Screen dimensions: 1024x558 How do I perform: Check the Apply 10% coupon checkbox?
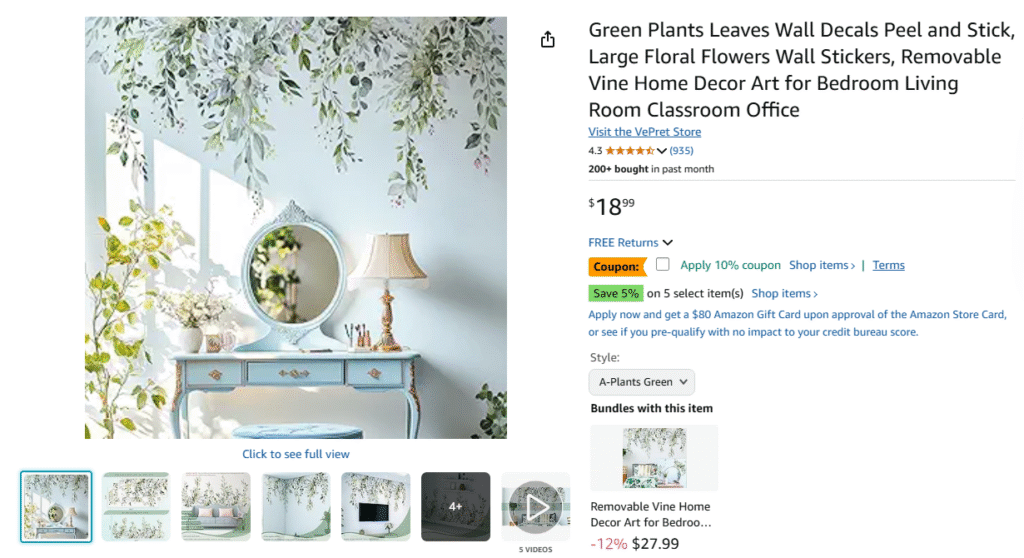663,264
